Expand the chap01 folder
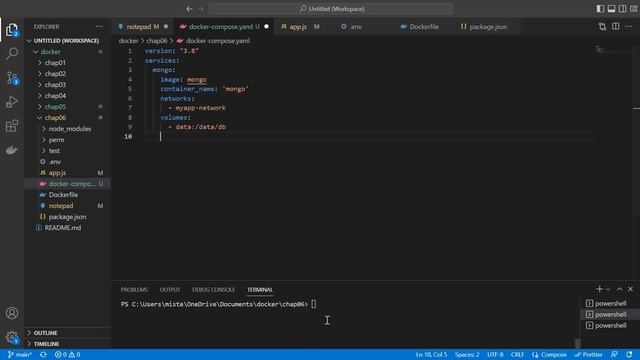 [x=67, y=63]
